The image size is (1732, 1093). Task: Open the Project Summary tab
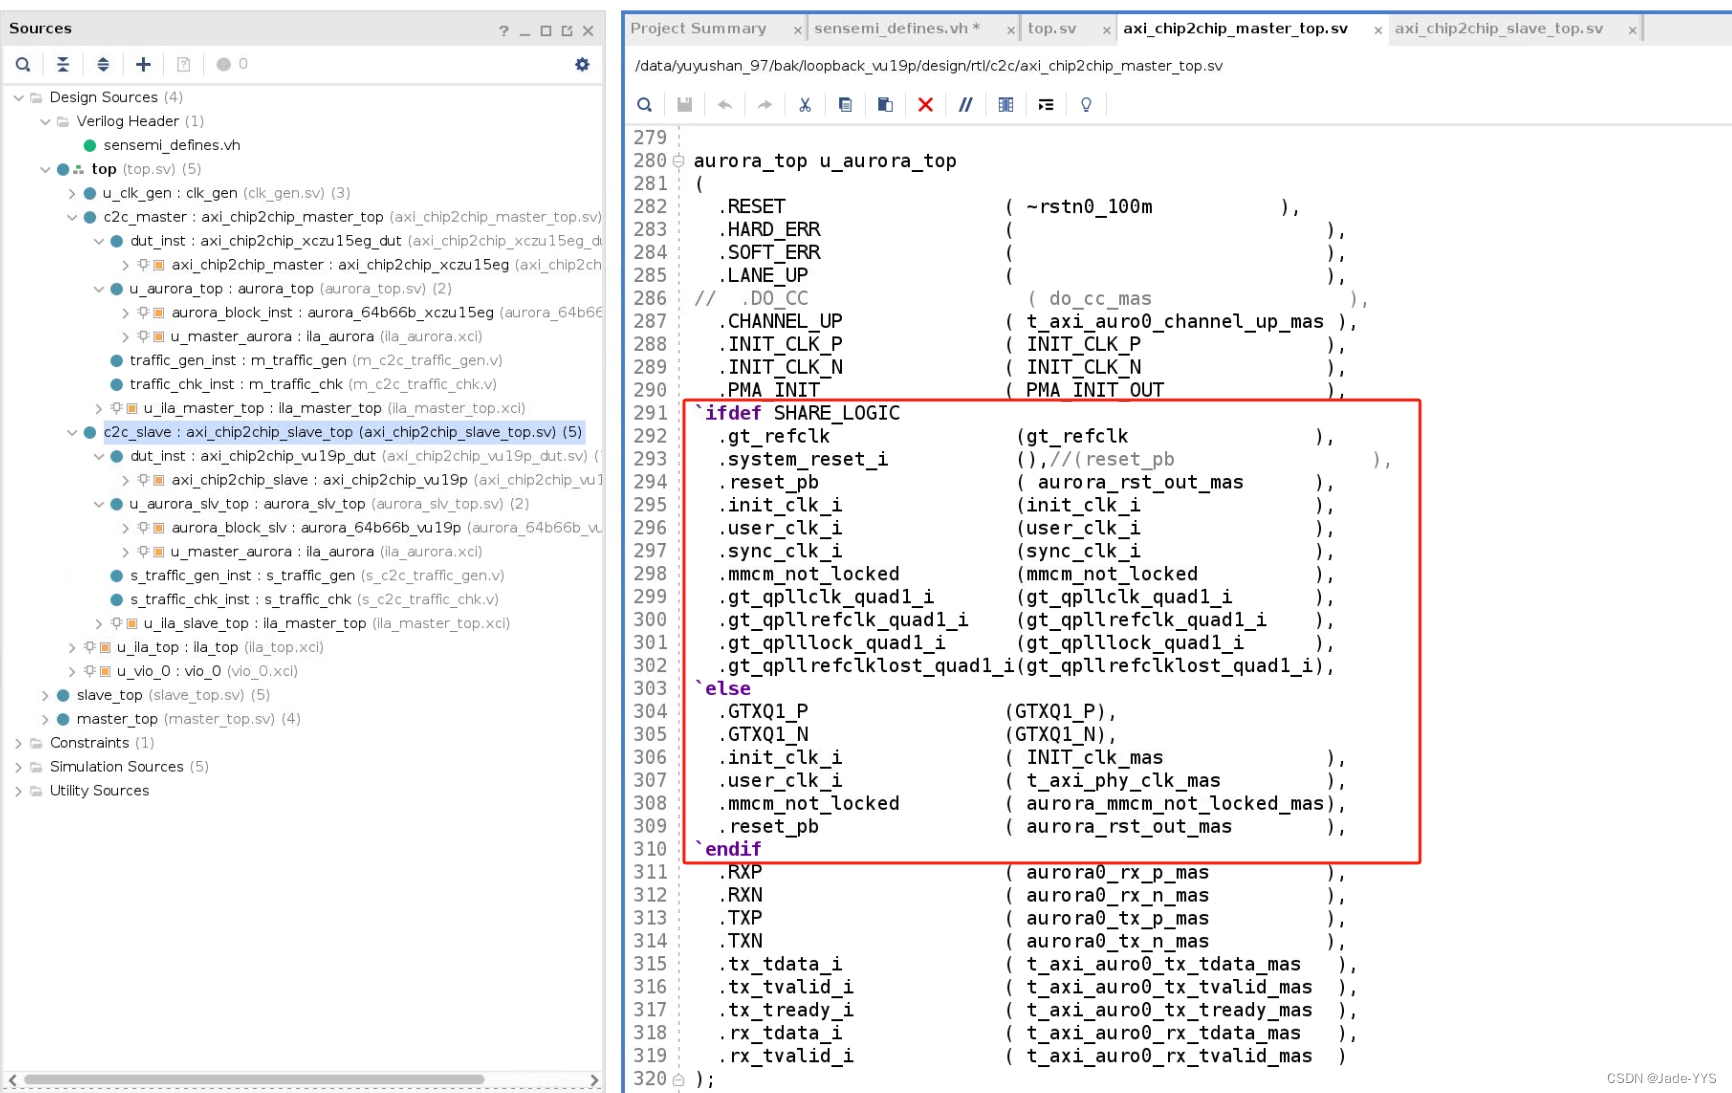click(699, 28)
